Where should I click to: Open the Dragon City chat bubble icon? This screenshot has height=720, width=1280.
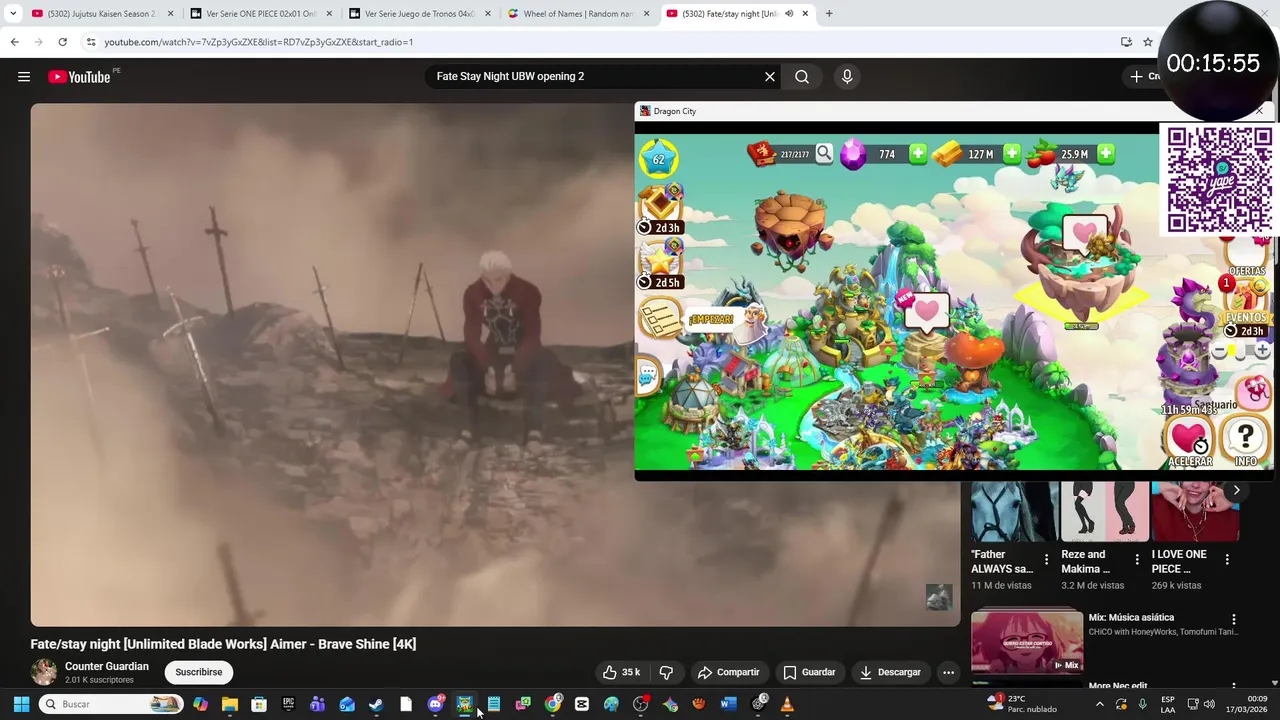(x=648, y=376)
